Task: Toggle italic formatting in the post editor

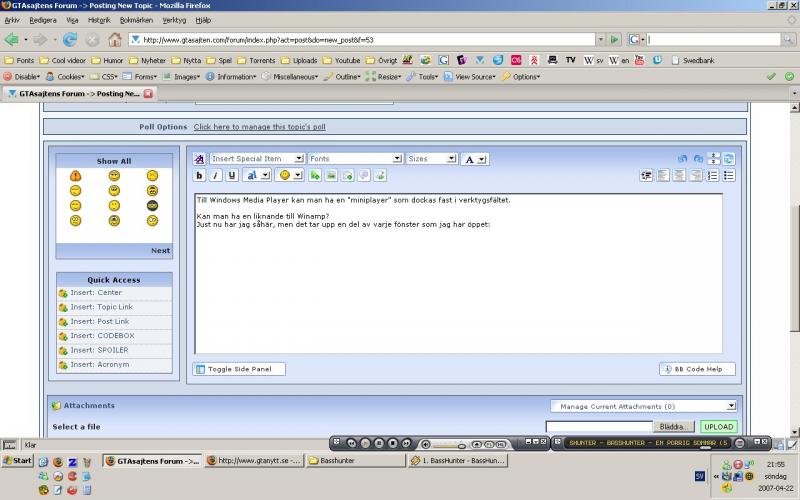Action: click(215, 176)
